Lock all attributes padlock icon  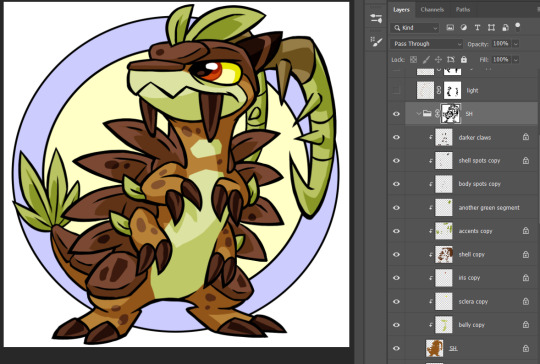(x=464, y=60)
